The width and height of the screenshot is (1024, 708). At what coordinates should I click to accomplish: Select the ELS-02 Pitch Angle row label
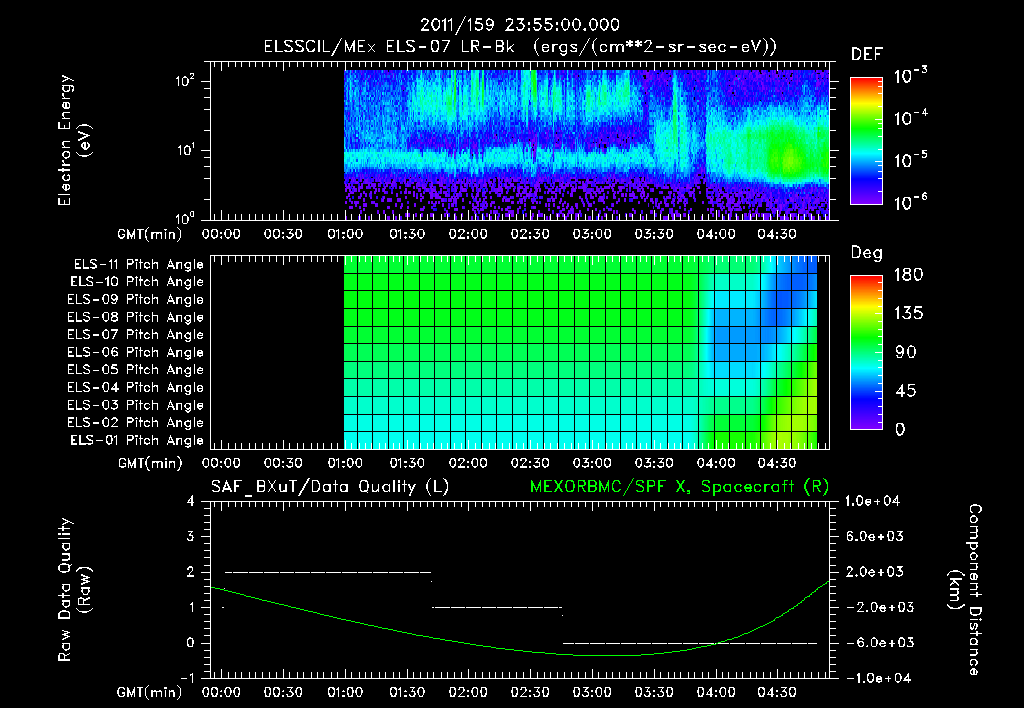click(136, 423)
